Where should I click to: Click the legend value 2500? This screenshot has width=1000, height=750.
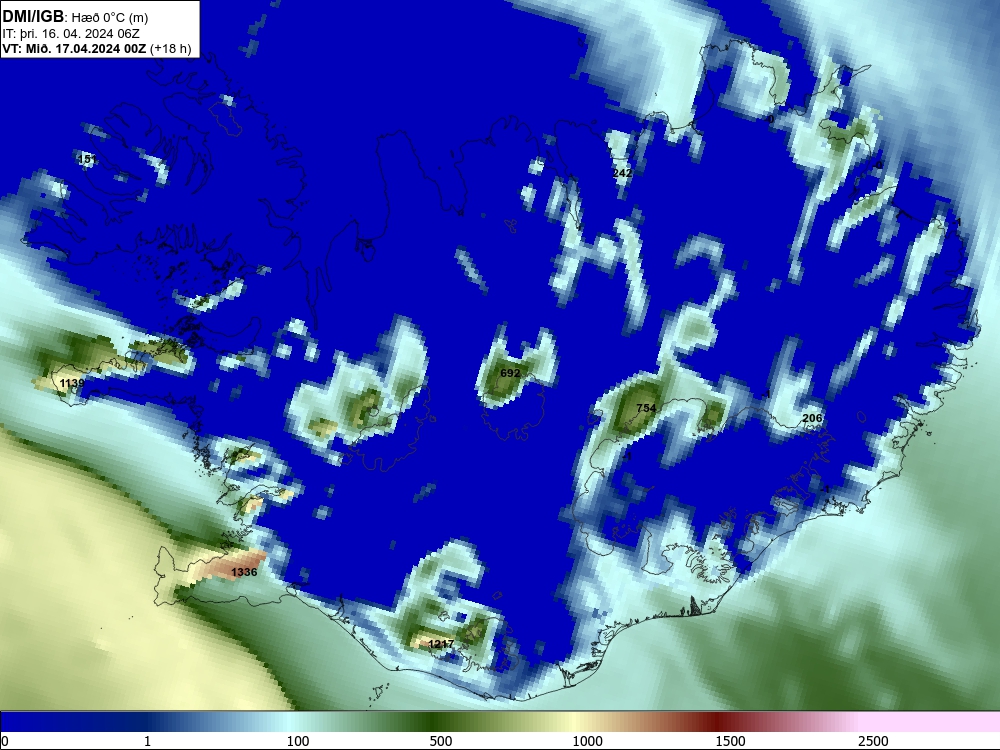pos(873,741)
